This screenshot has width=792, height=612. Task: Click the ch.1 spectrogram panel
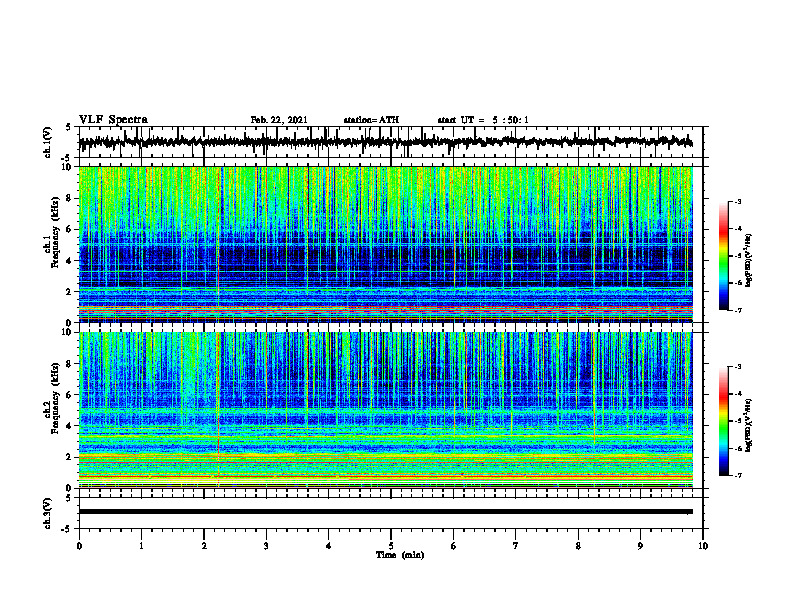(386, 244)
